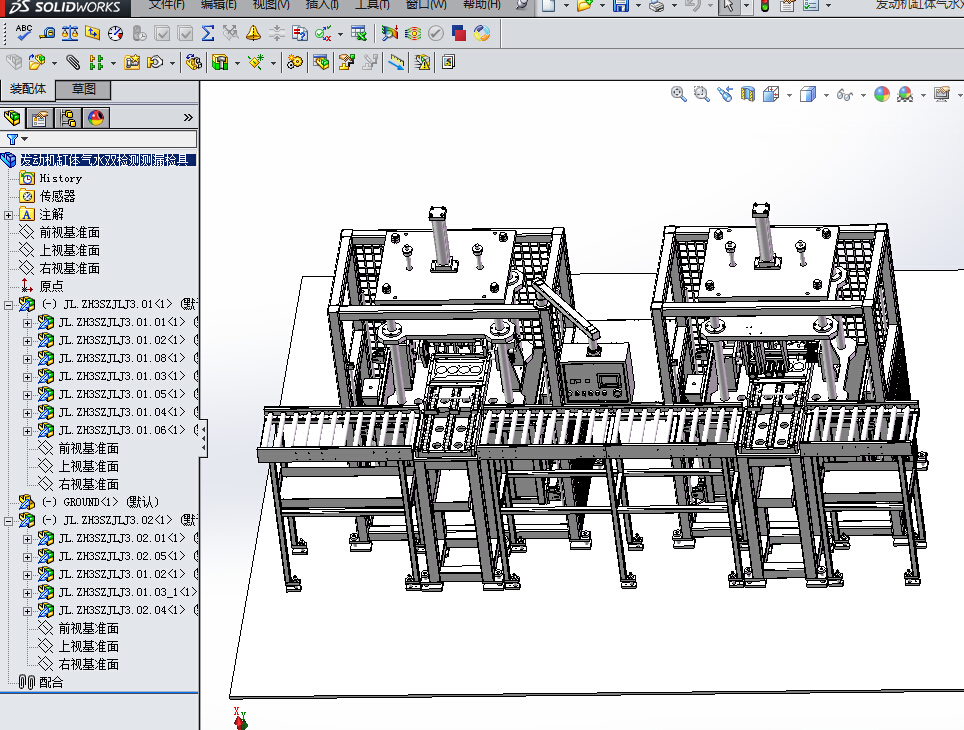The height and width of the screenshot is (730, 964).
Task: Click the Section View icon
Action: click(747, 94)
